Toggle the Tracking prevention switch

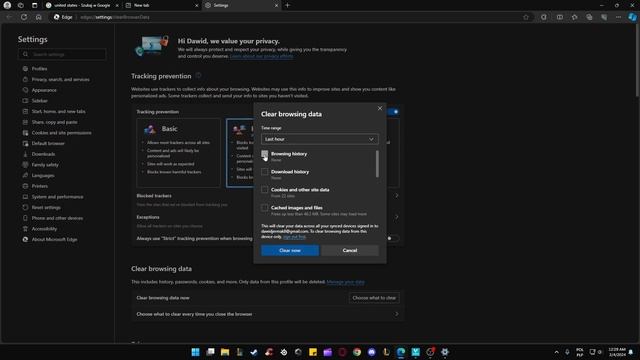click(393, 112)
